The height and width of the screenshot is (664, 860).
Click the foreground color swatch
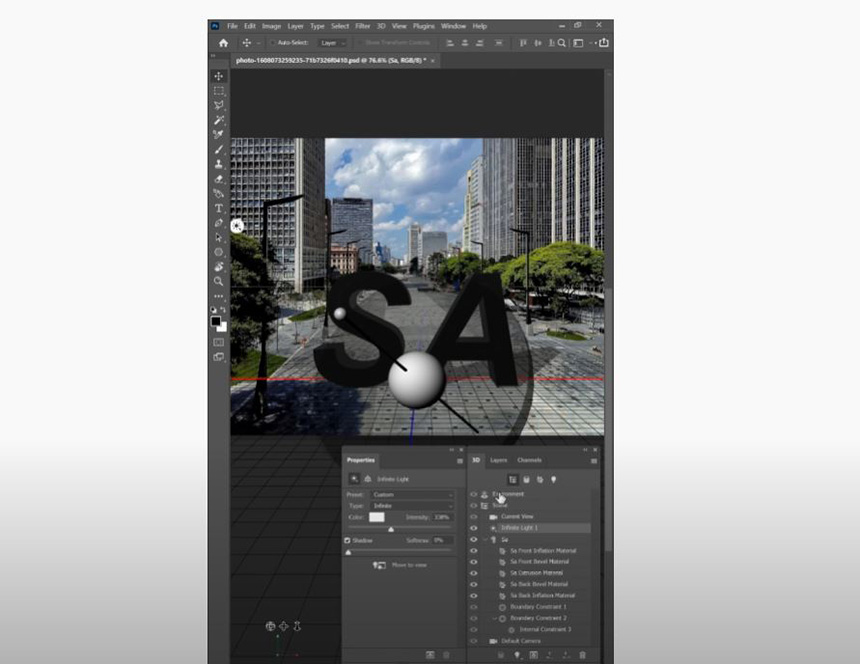point(216,321)
